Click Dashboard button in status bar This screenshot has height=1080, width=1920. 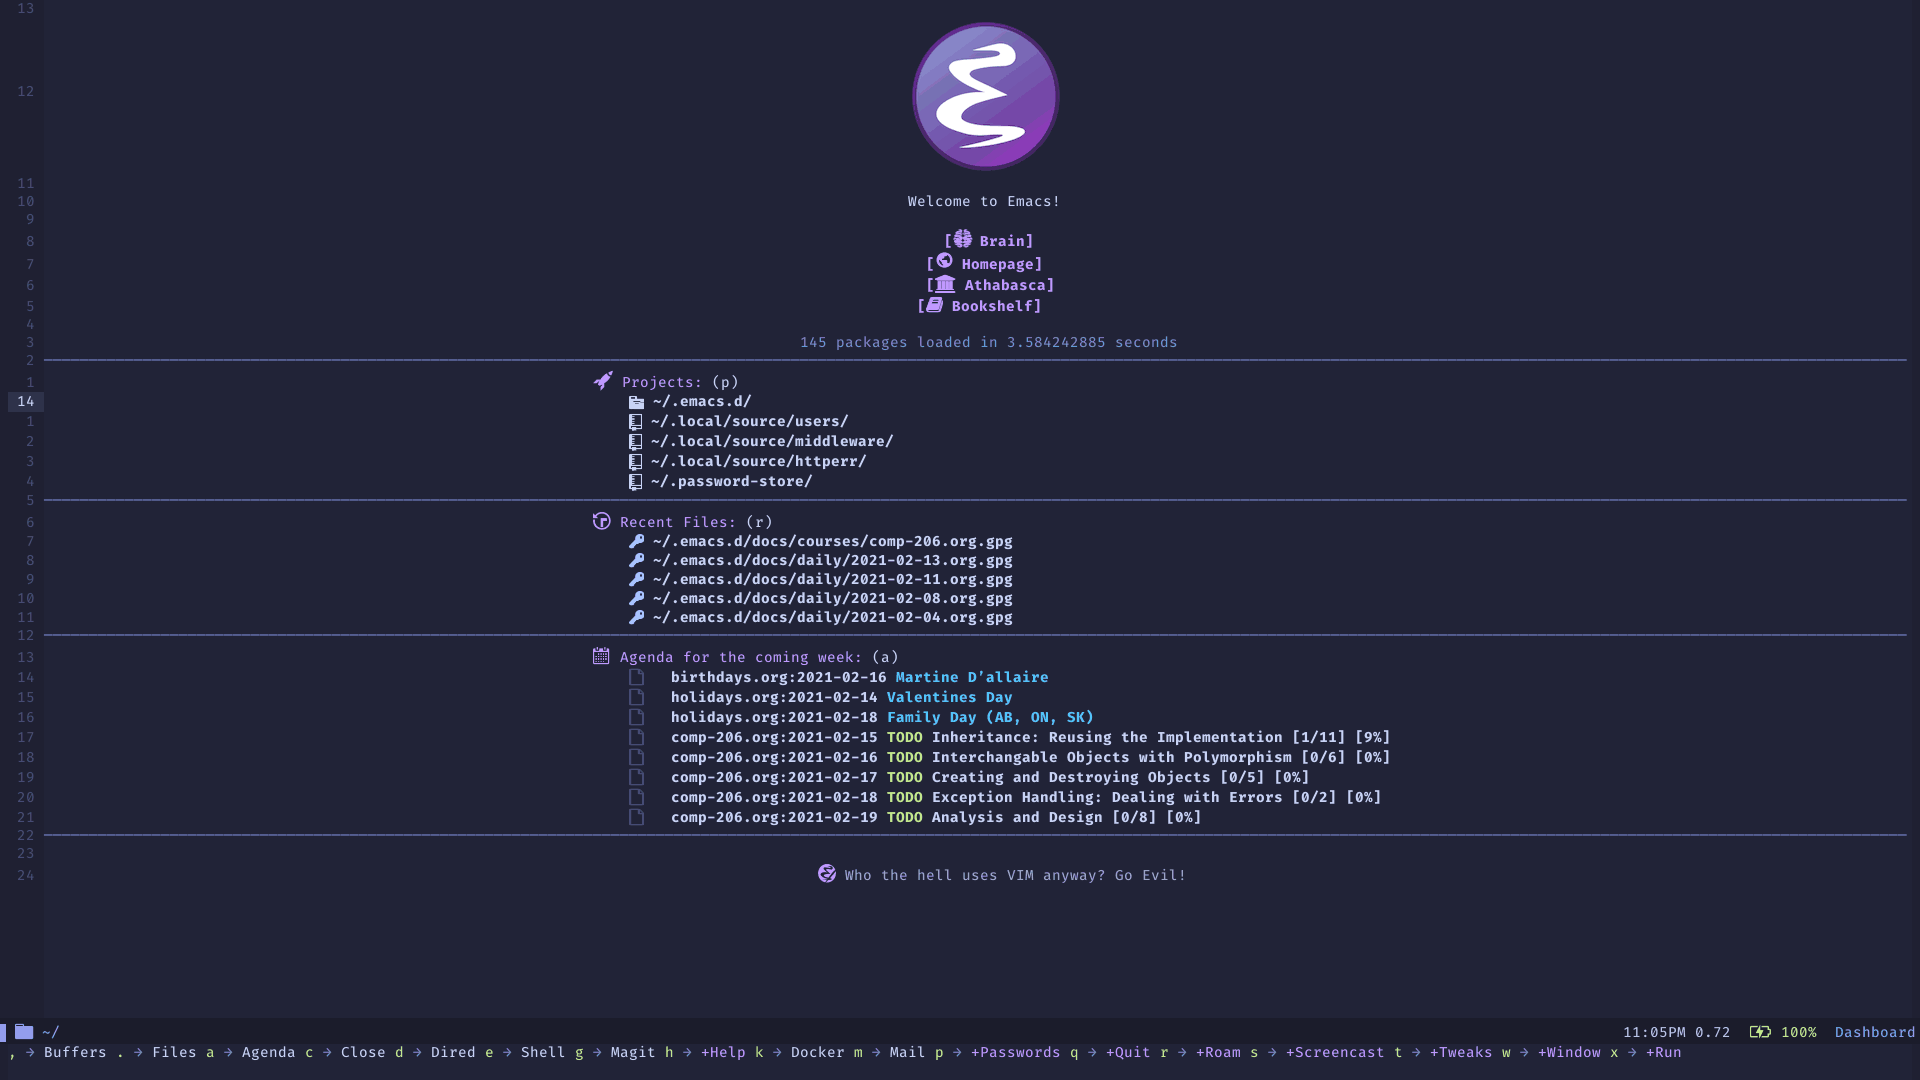coord(1875,1031)
